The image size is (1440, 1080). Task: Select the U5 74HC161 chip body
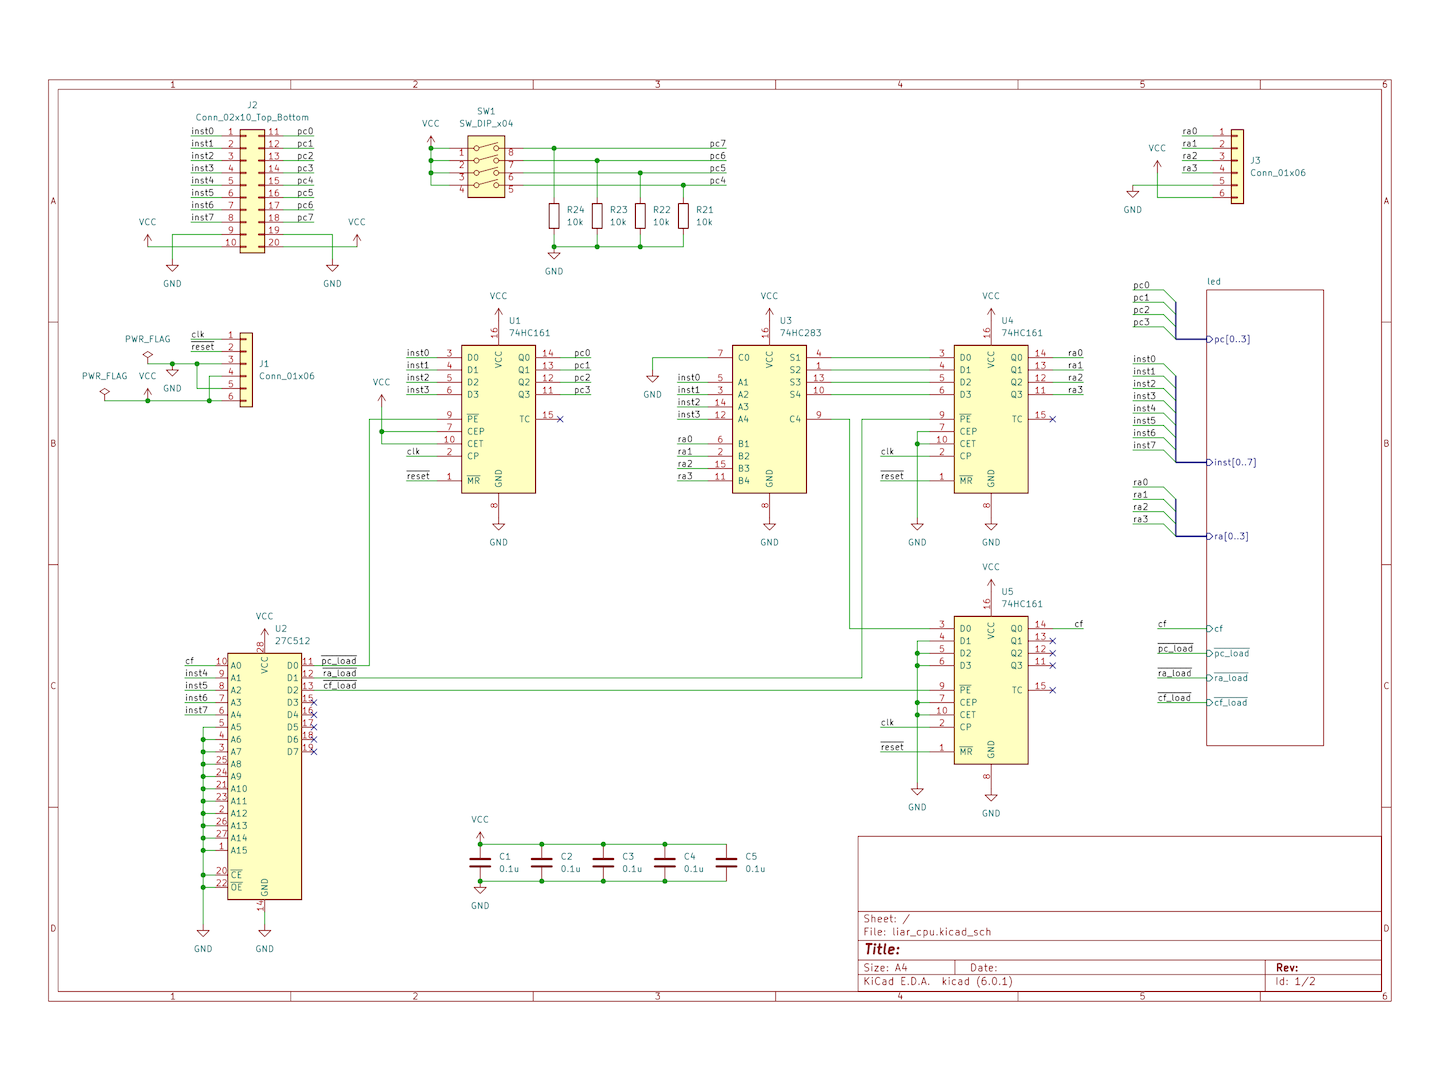[990, 689]
